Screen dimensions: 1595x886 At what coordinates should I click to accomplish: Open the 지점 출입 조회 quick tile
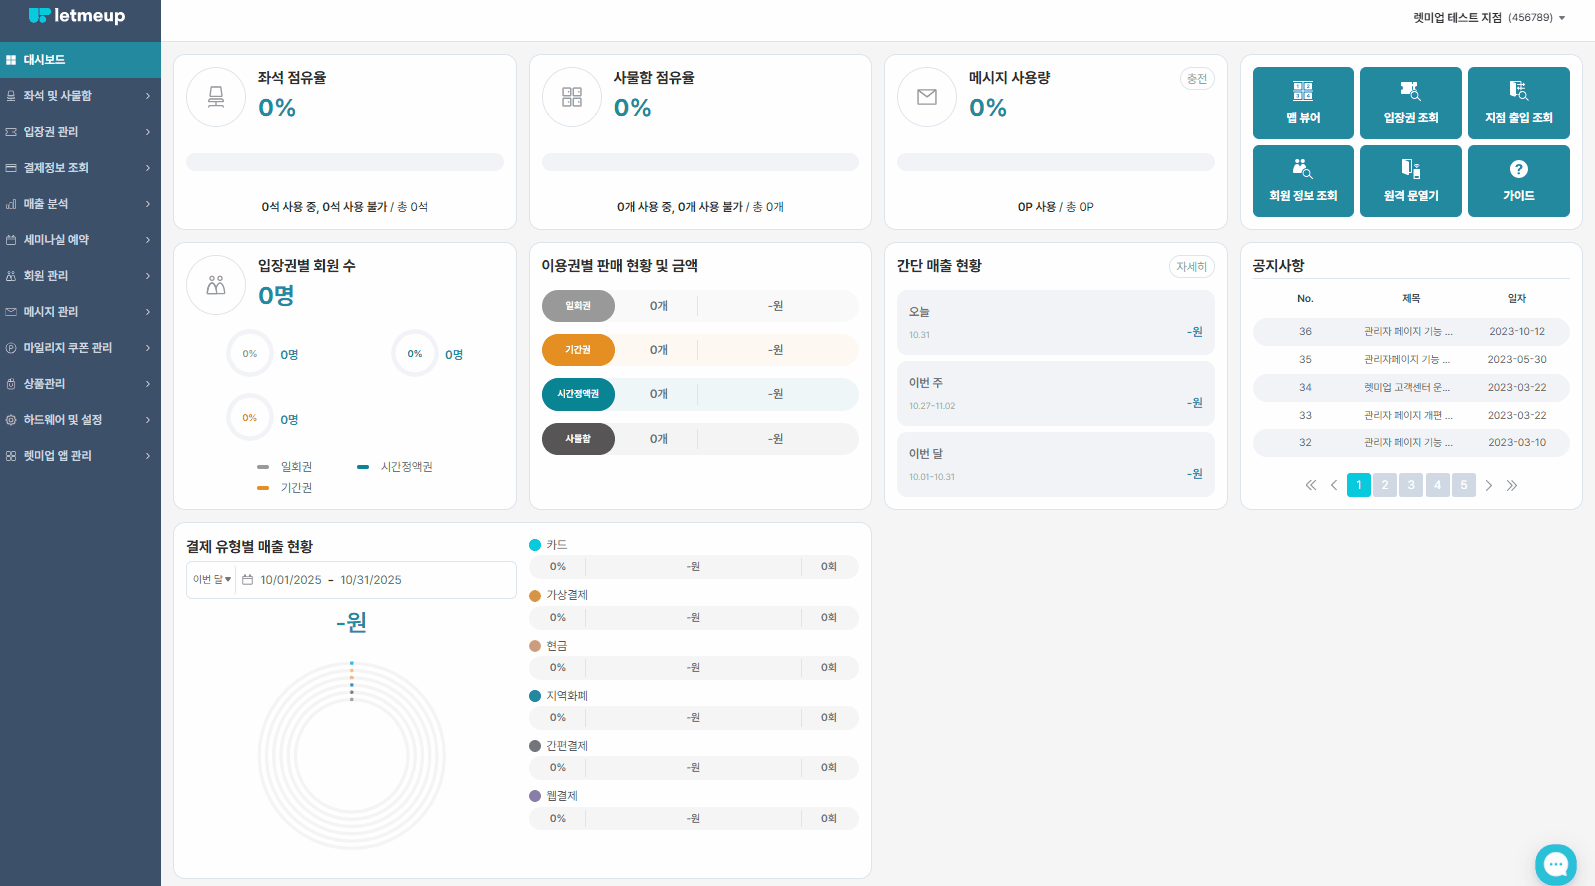tap(1518, 102)
